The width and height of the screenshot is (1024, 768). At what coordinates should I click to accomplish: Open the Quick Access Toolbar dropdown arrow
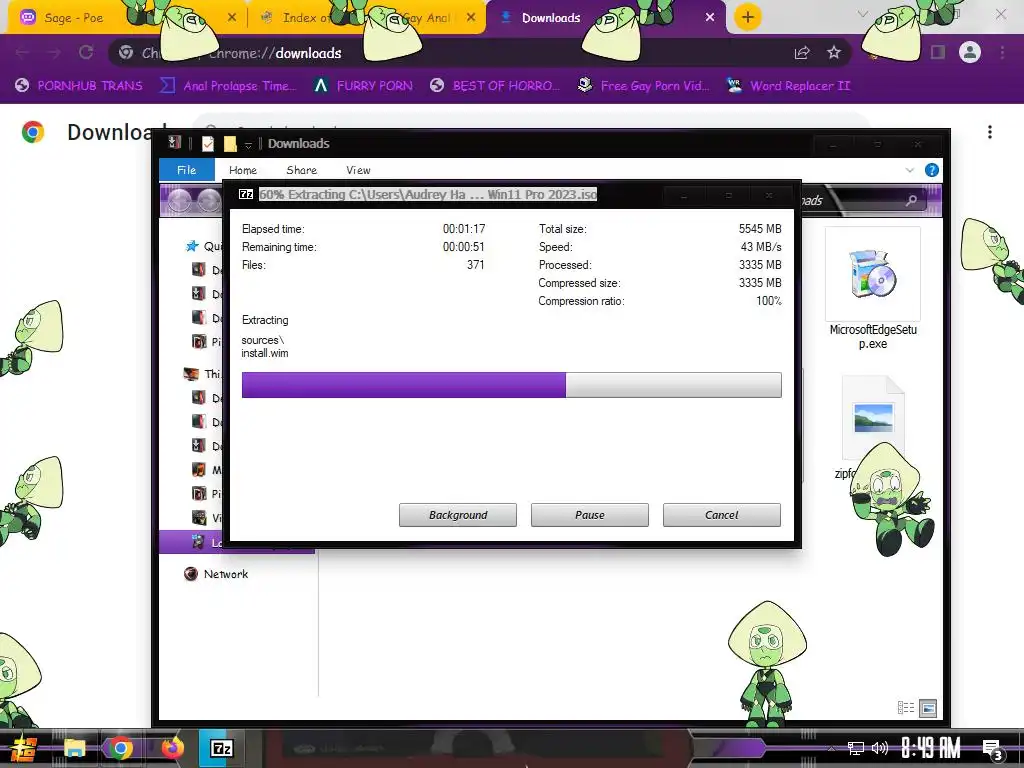[248, 144]
